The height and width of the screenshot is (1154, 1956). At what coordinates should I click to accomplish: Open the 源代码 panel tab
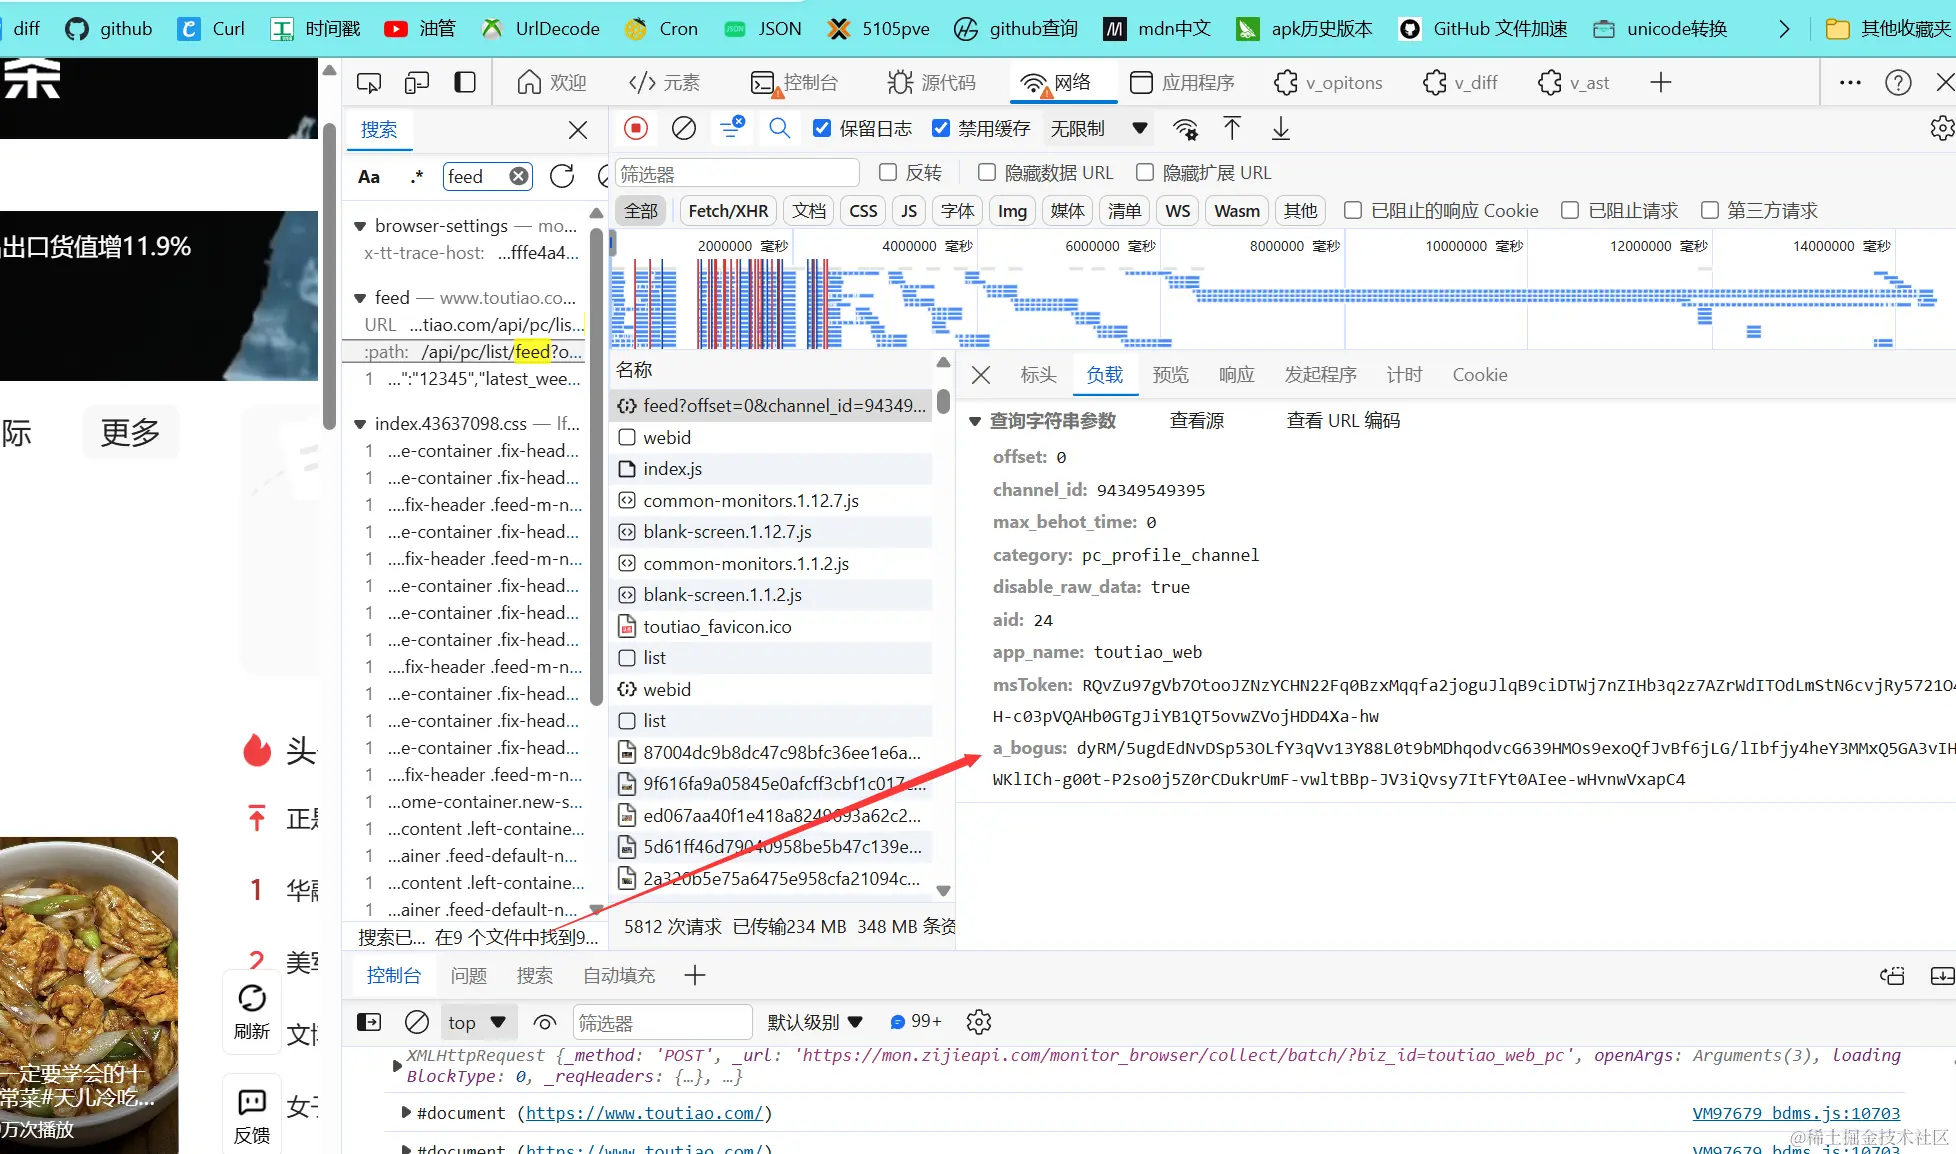click(931, 83)
